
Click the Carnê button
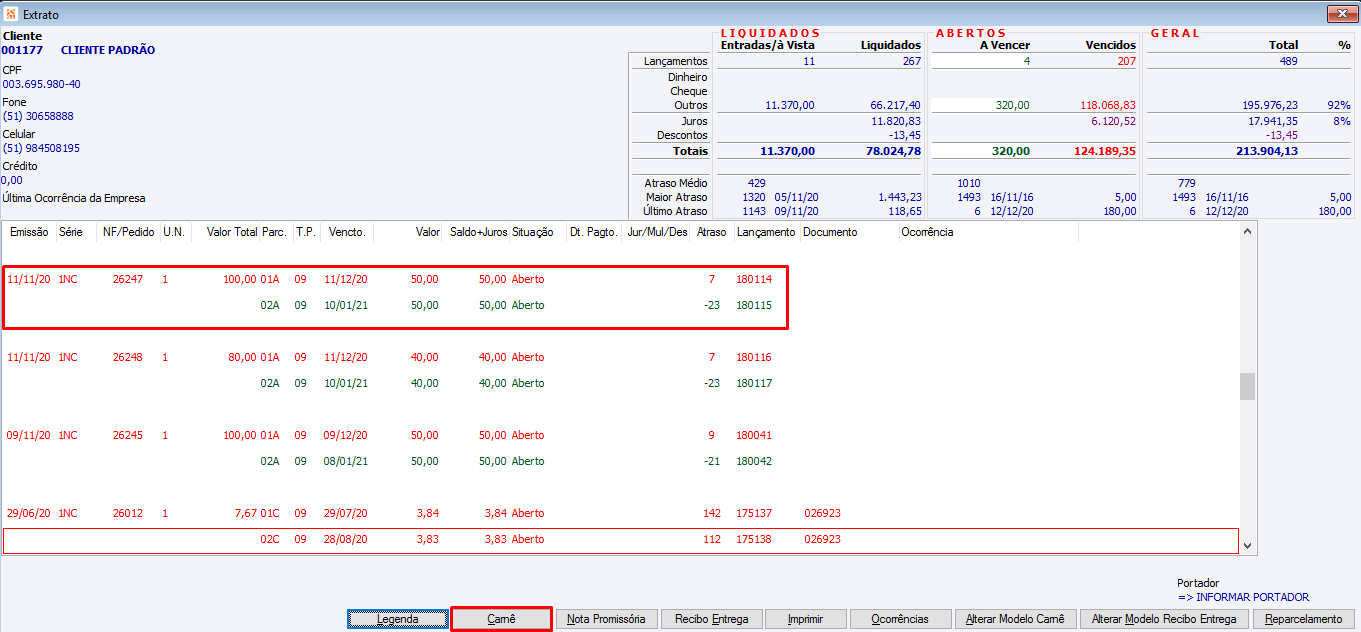click(x=501, y=619)
